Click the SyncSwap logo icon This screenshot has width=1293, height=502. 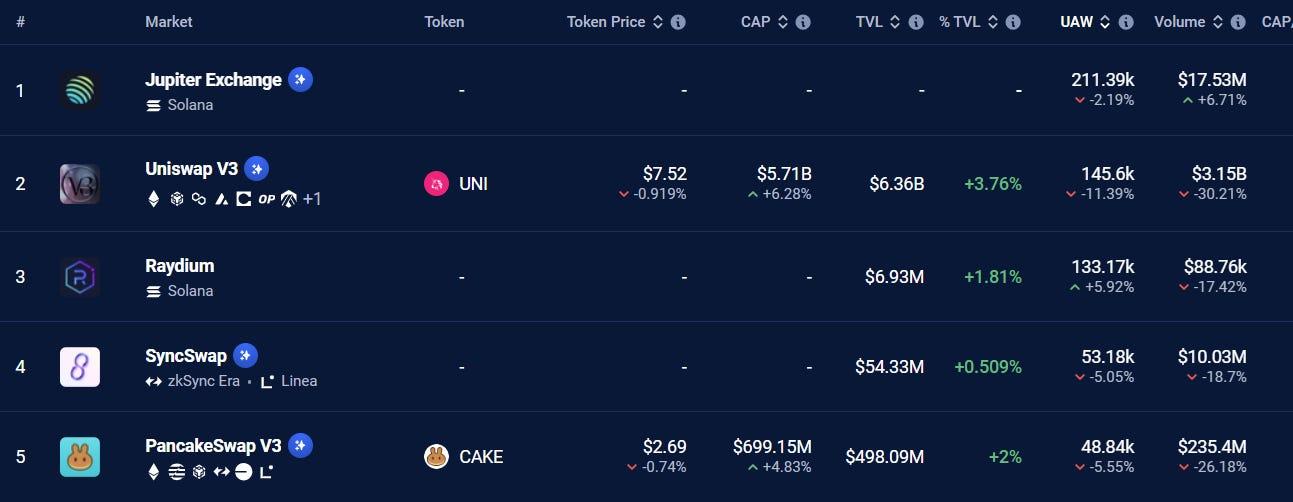point(79,367)
